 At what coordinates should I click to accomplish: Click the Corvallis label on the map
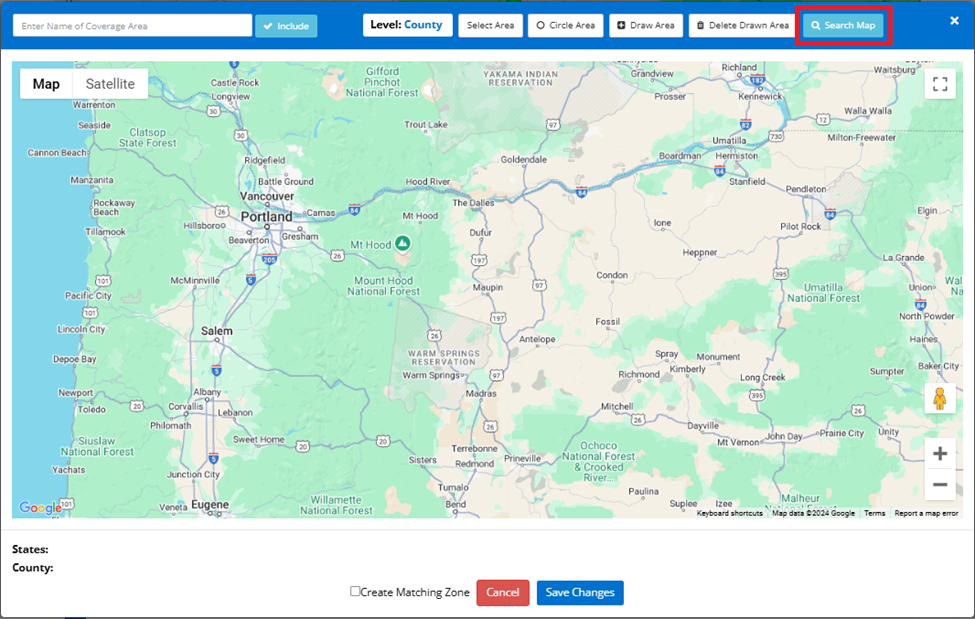coord(186,406)
